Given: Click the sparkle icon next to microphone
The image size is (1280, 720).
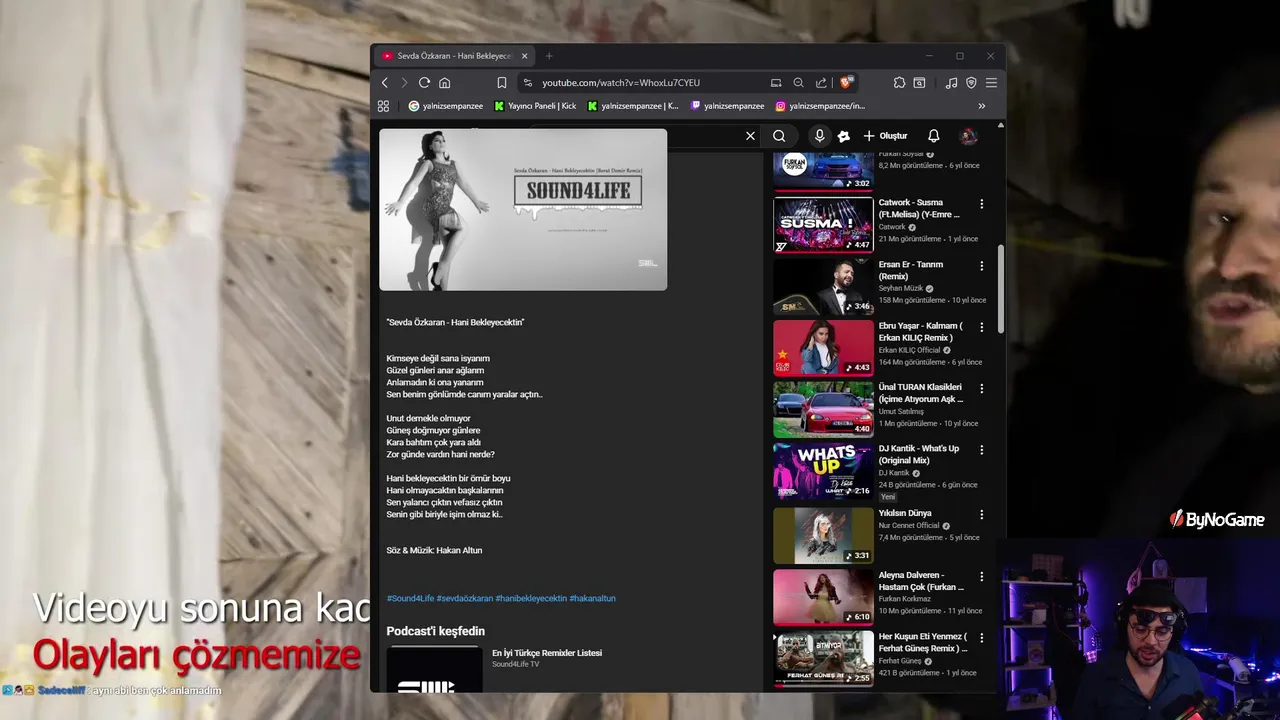Looking at the screenshot, I should [844, 136].
